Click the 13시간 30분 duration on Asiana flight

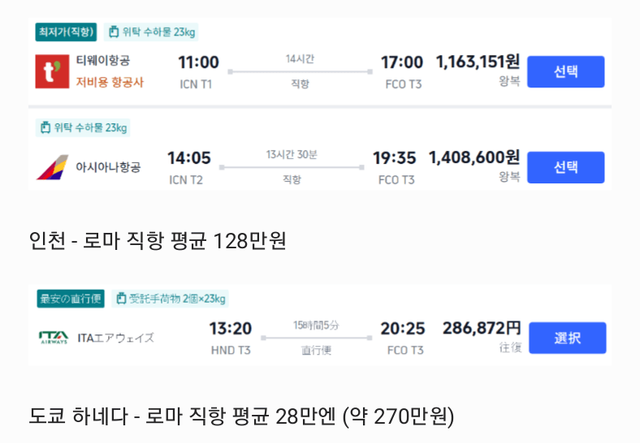click(x=292, y=154)
